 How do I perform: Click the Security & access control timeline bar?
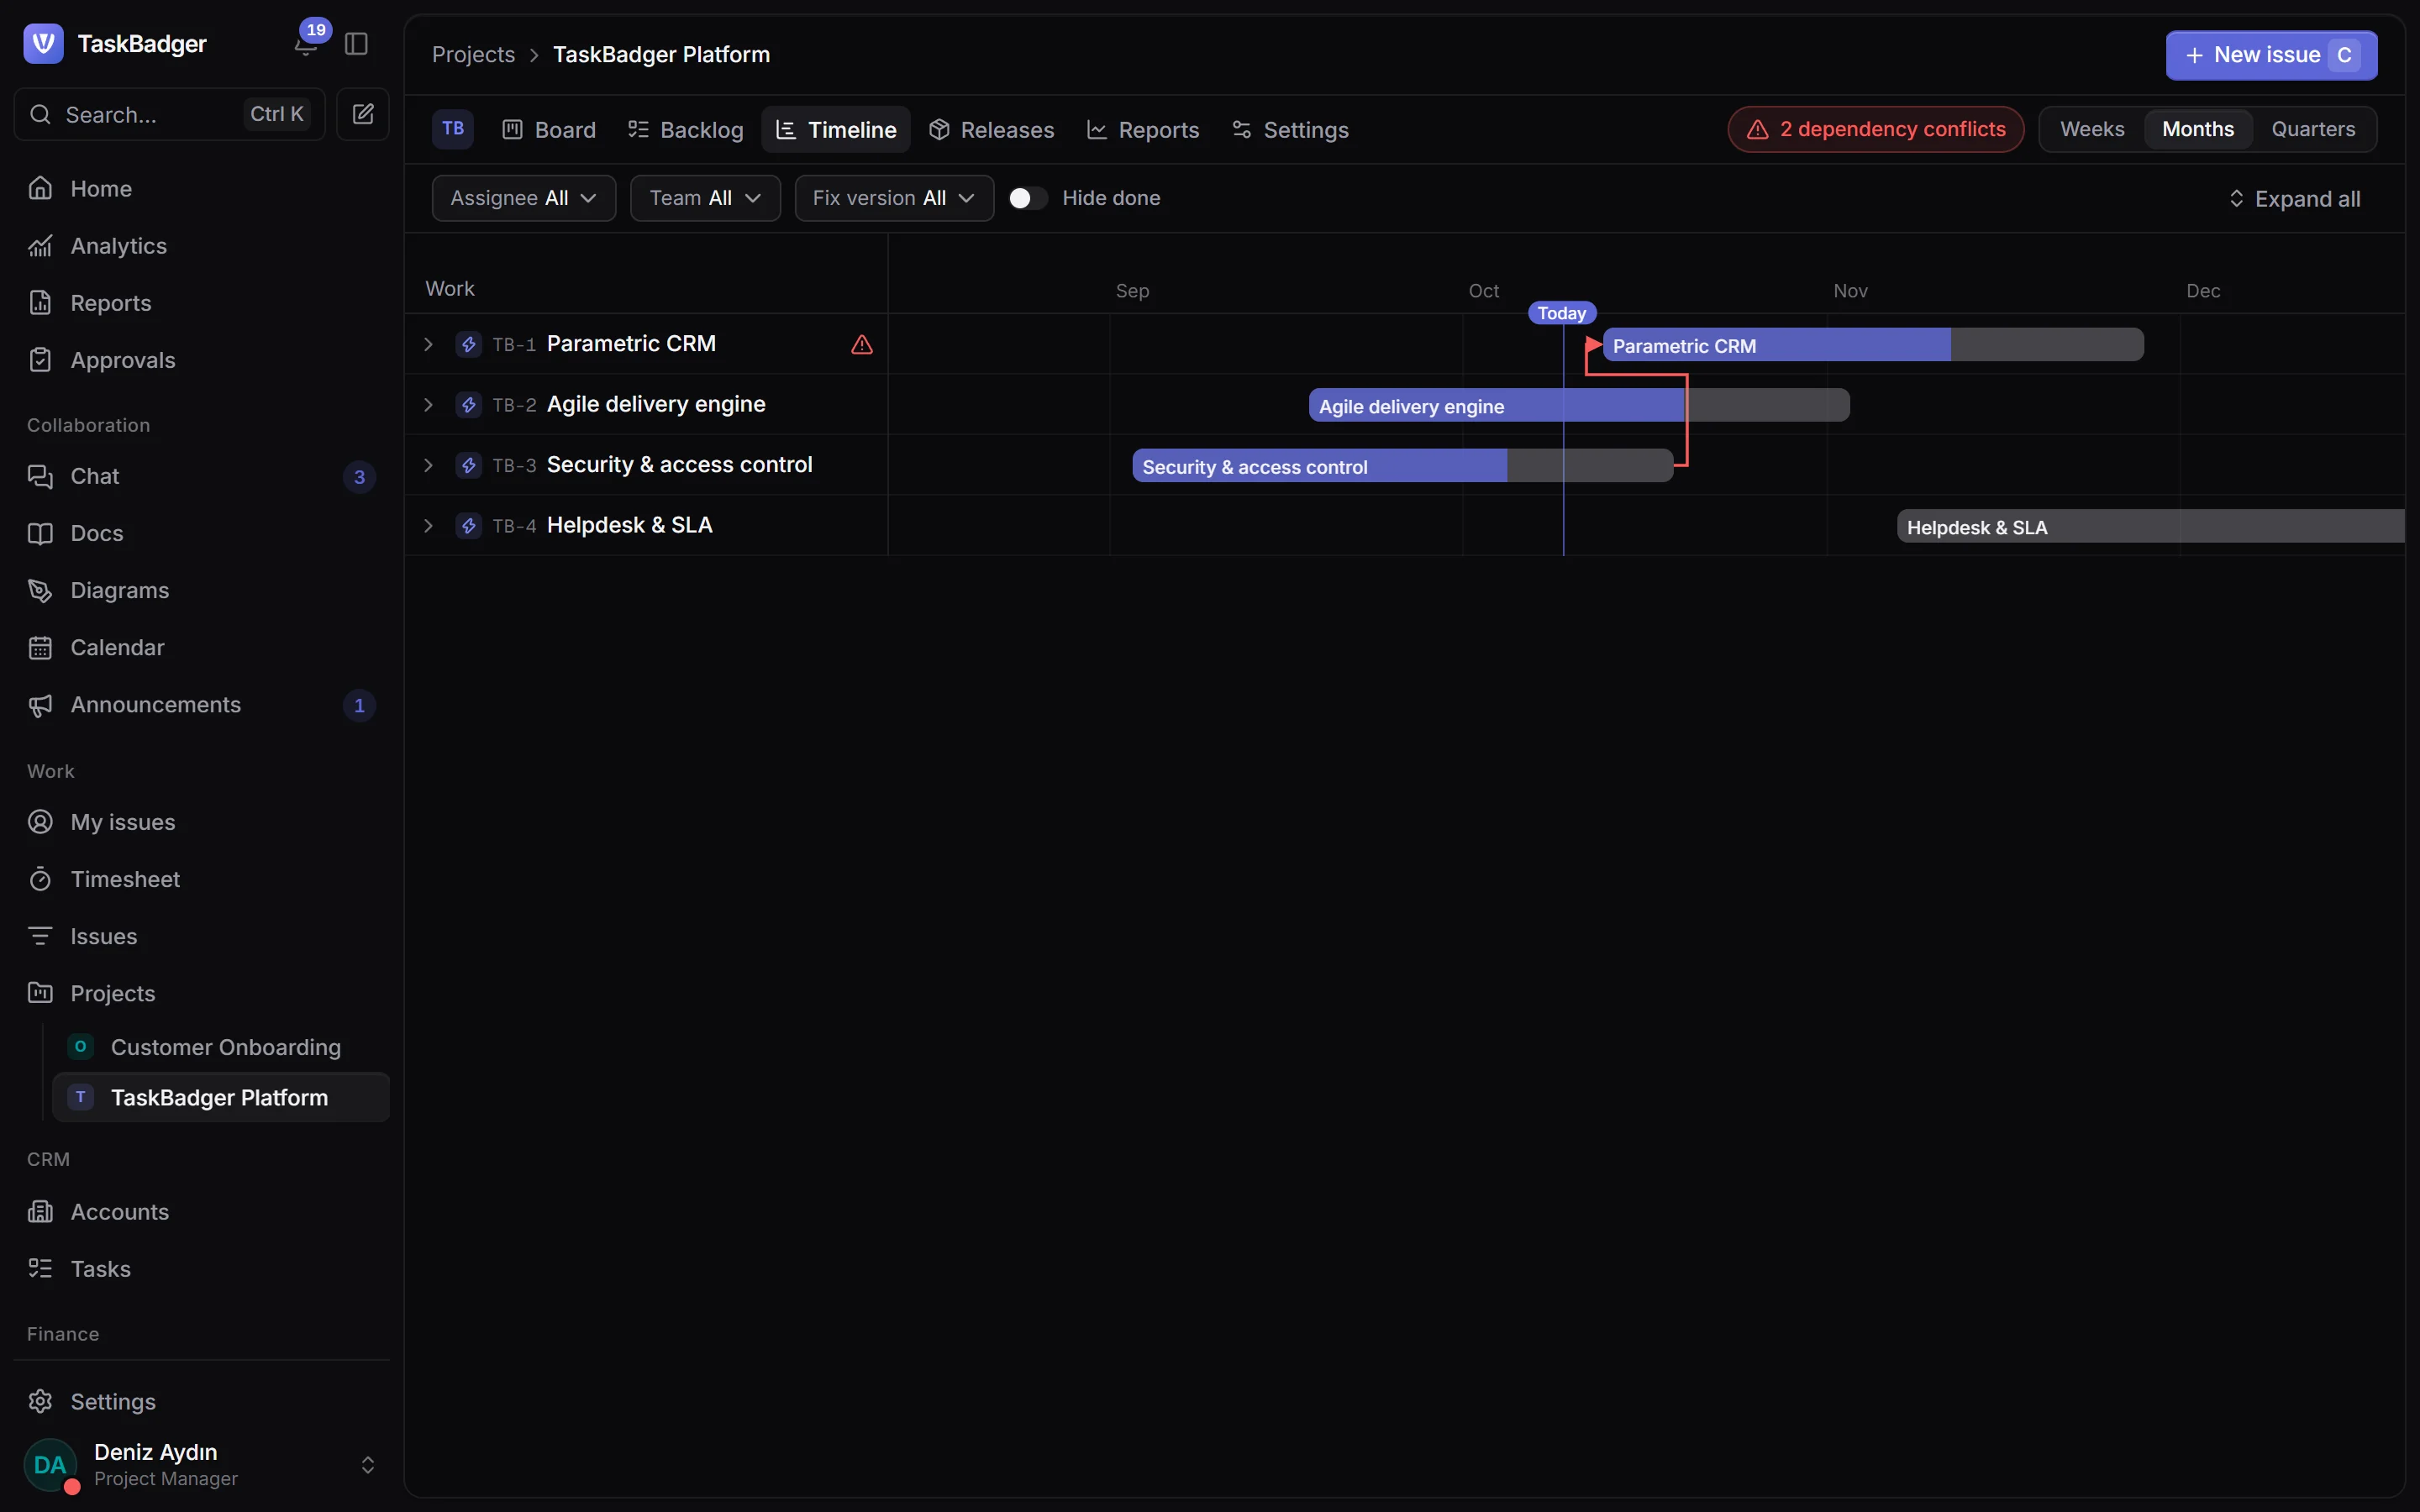coord(1402,466)
